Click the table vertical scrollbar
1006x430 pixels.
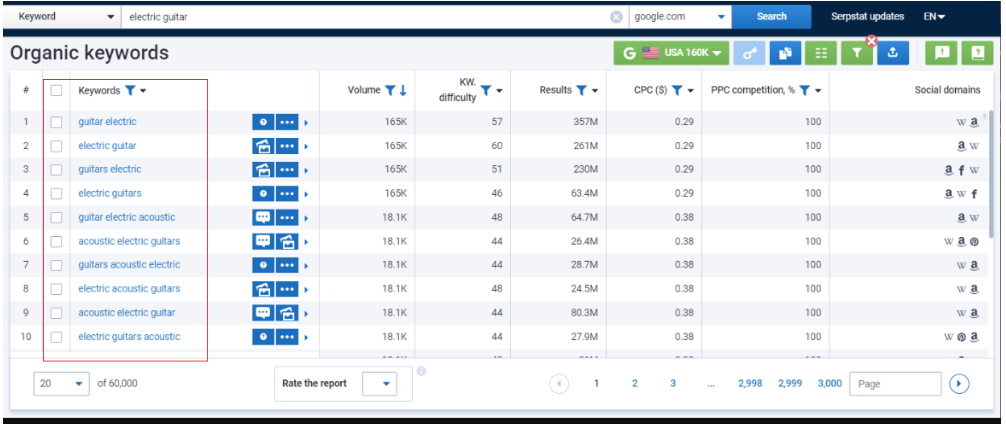point(993,175)
